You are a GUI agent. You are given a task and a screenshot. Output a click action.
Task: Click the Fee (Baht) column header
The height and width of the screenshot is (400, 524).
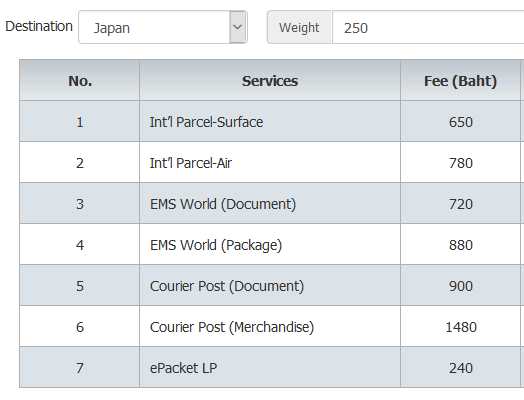click(460, 81)
